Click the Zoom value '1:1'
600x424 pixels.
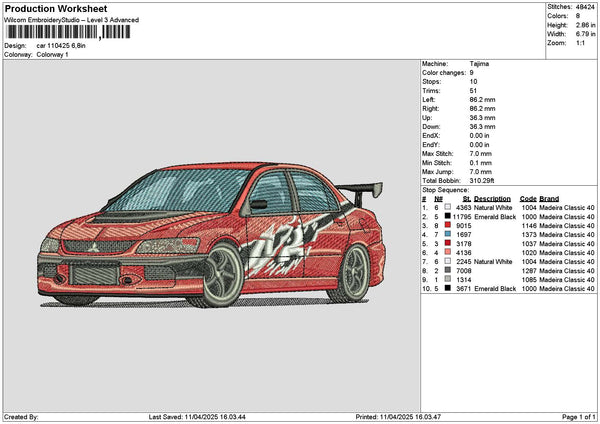click(x=580, y=43)
